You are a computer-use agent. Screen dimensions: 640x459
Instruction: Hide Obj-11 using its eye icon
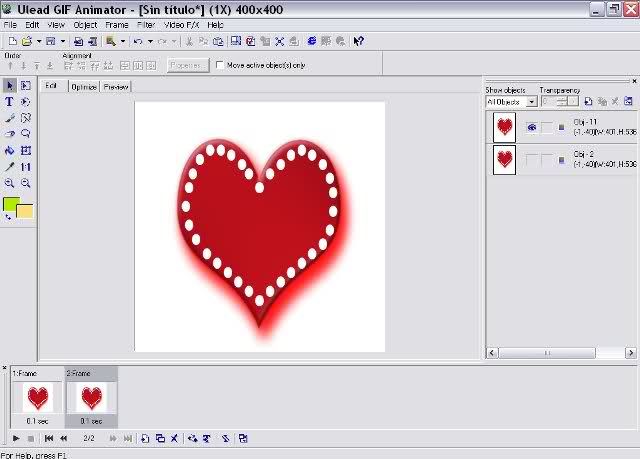click(531, 127)
